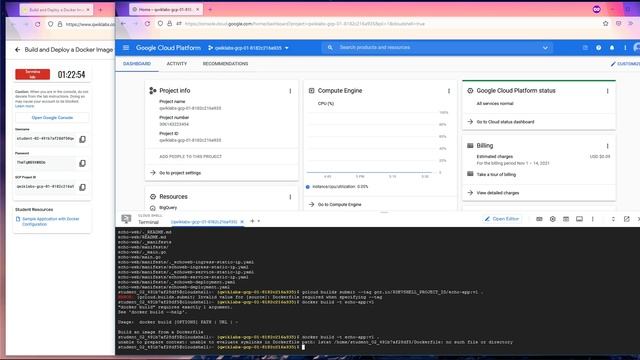The image size is (640, 360).
Task: Click ADD PEOPLE TO THIS PROJECT
Action: point(191,156)
